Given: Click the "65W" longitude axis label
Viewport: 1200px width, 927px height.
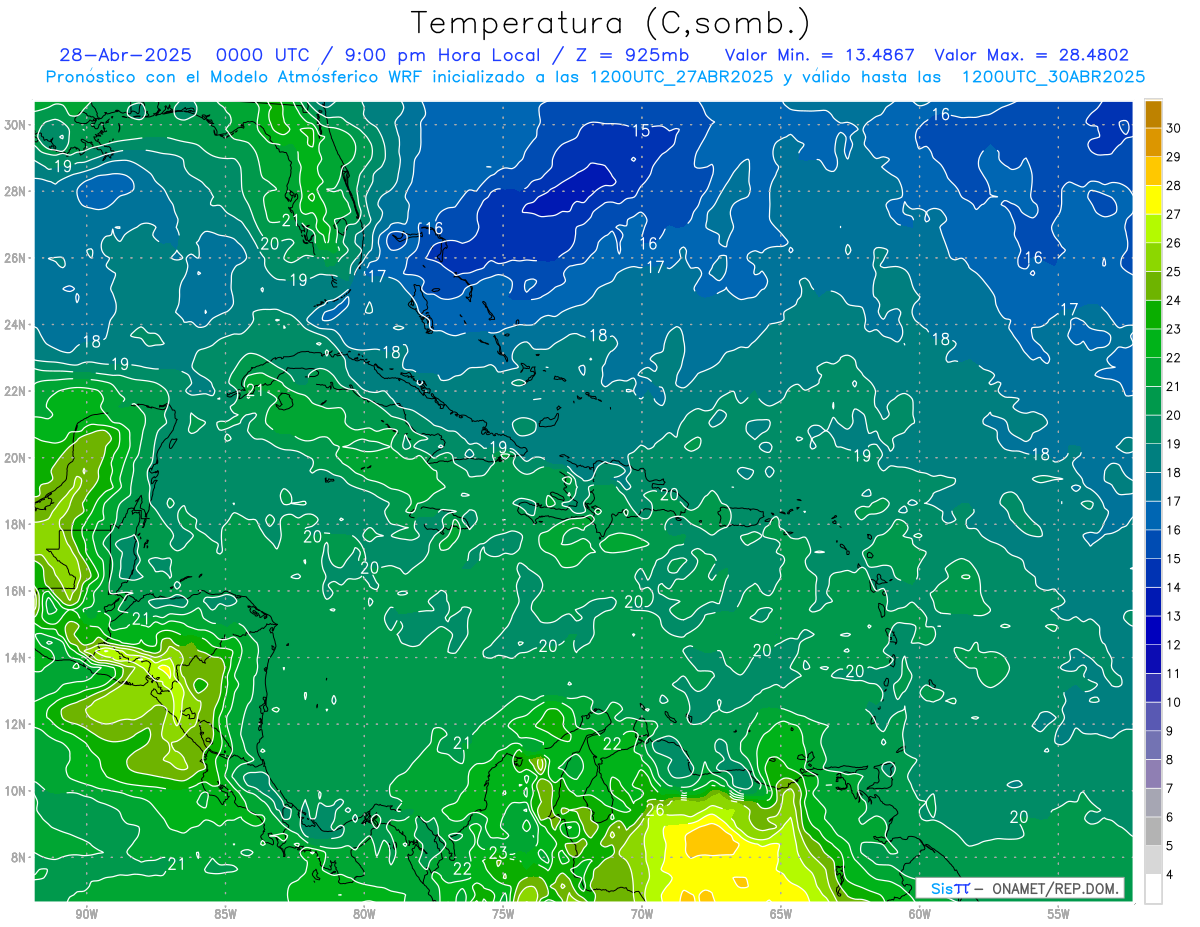Looking at the screenshot, I should [x=781, y=914].
